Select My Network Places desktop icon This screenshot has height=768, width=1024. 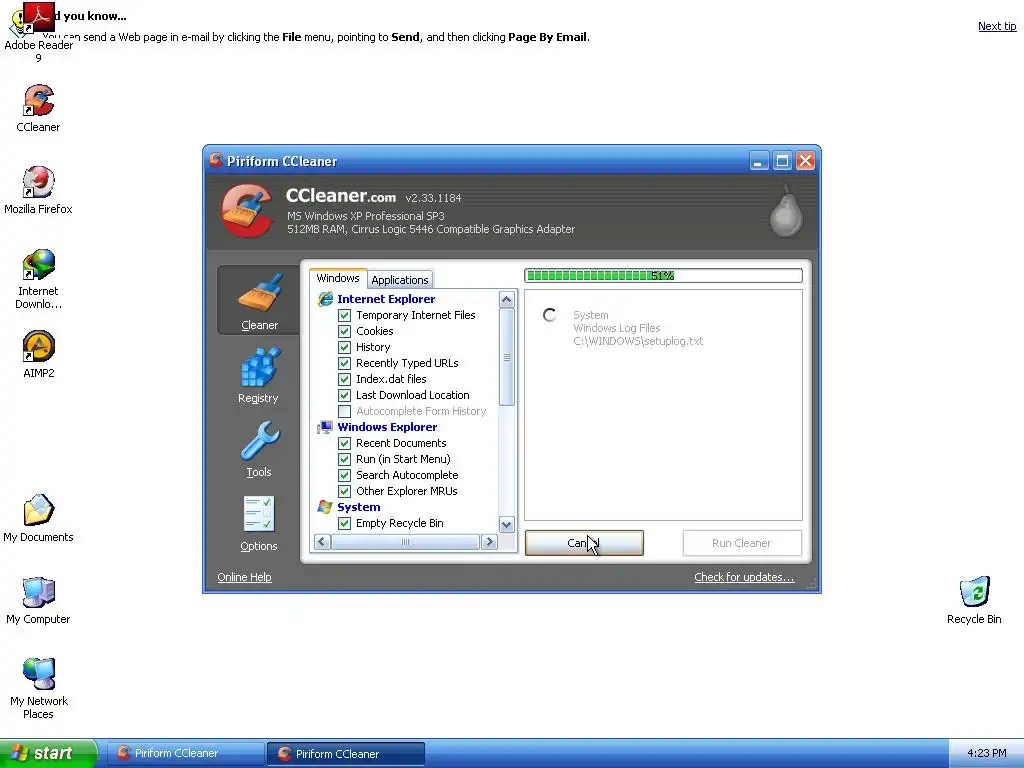click(x=38, y=689)
